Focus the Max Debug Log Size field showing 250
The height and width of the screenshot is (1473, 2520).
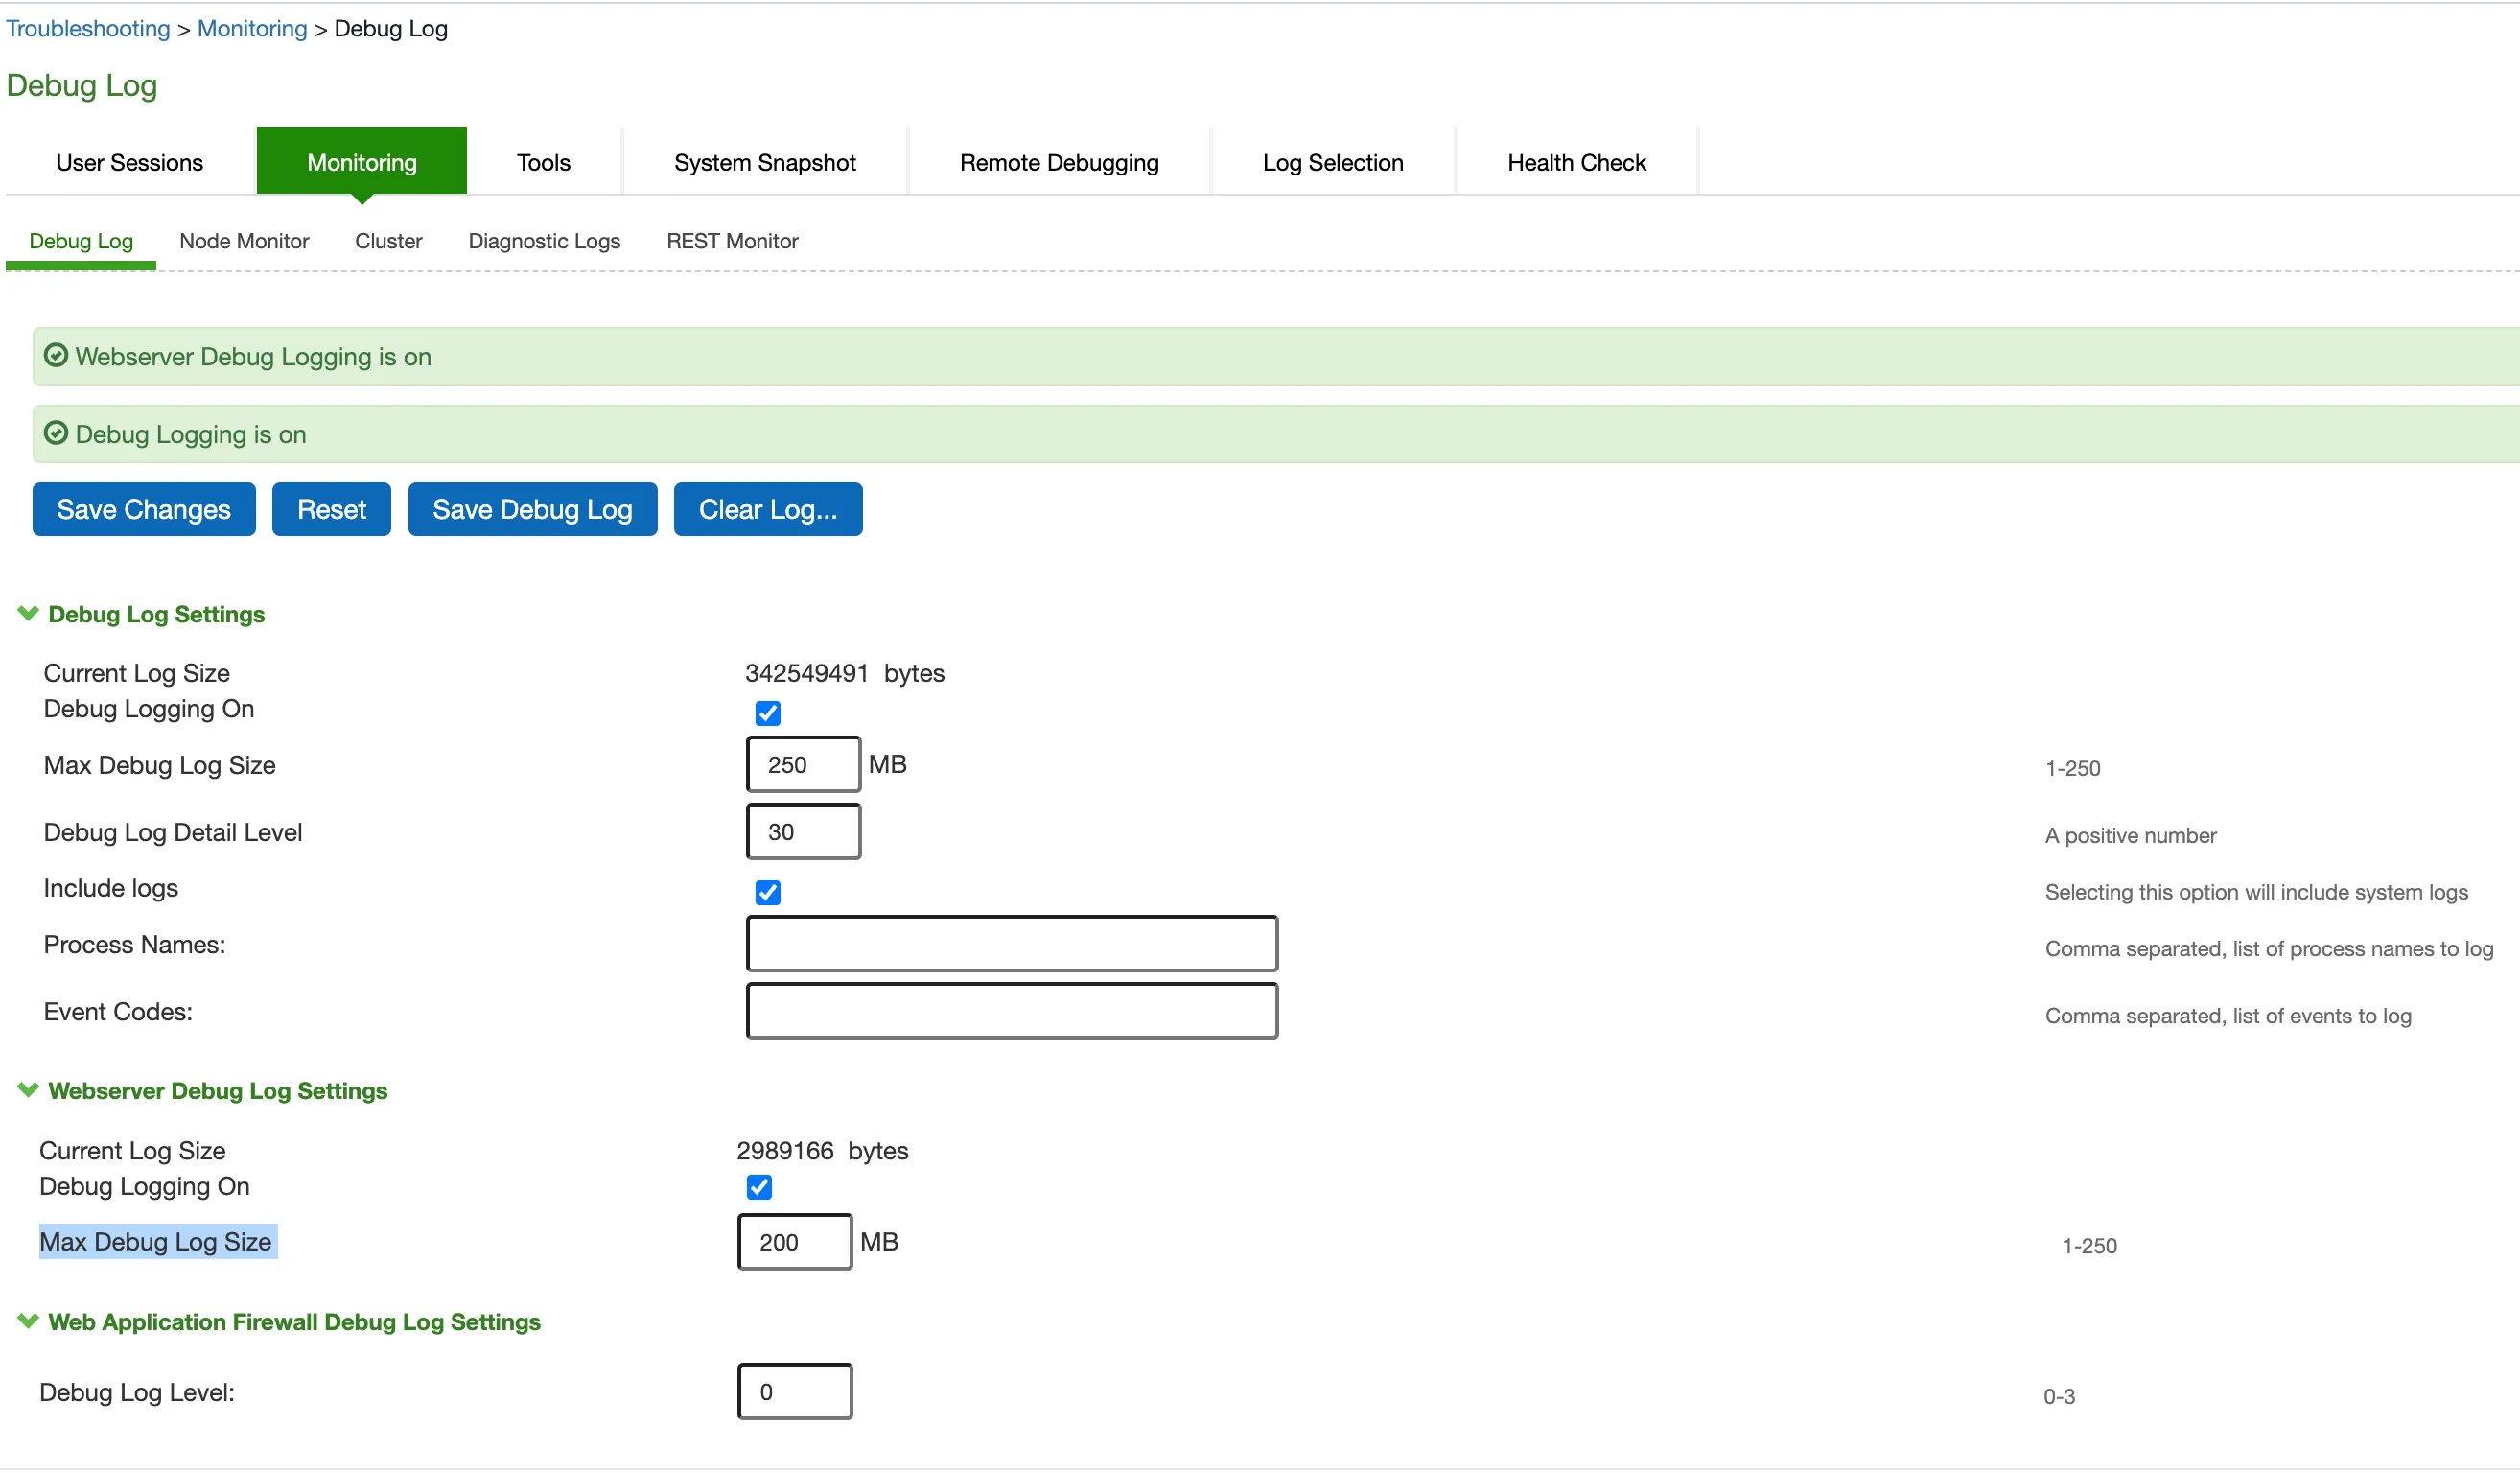click(x=804, y=765)
